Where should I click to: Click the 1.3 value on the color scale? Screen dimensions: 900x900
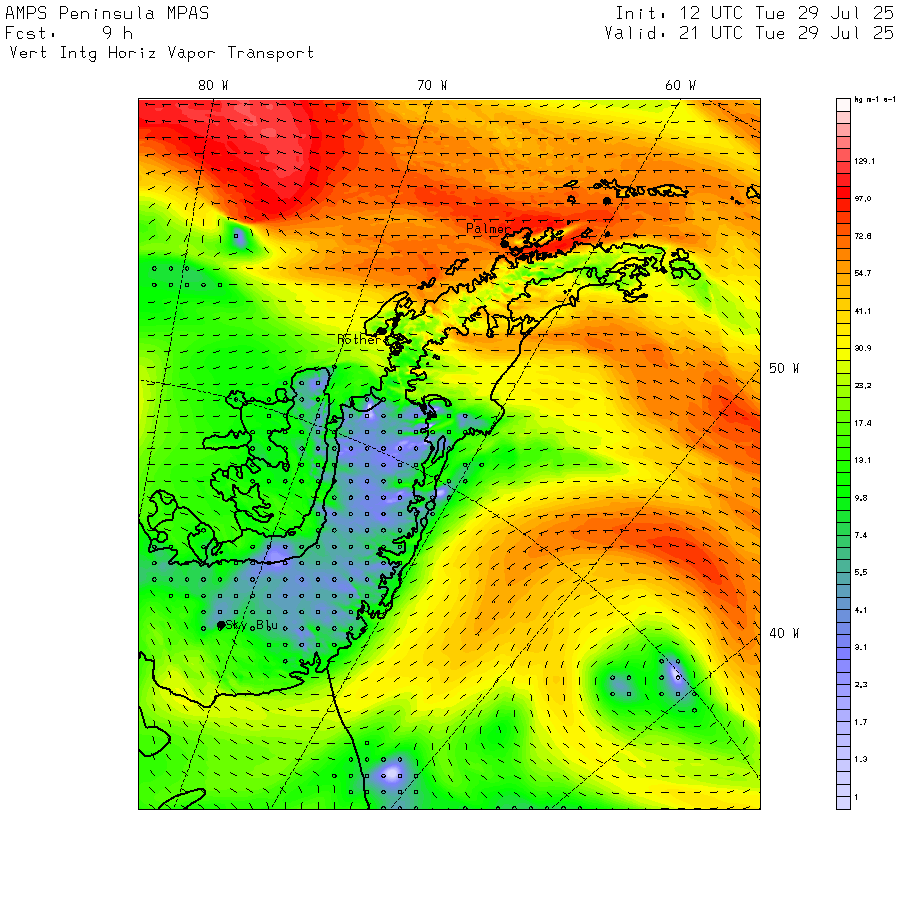tap(861, 759)
